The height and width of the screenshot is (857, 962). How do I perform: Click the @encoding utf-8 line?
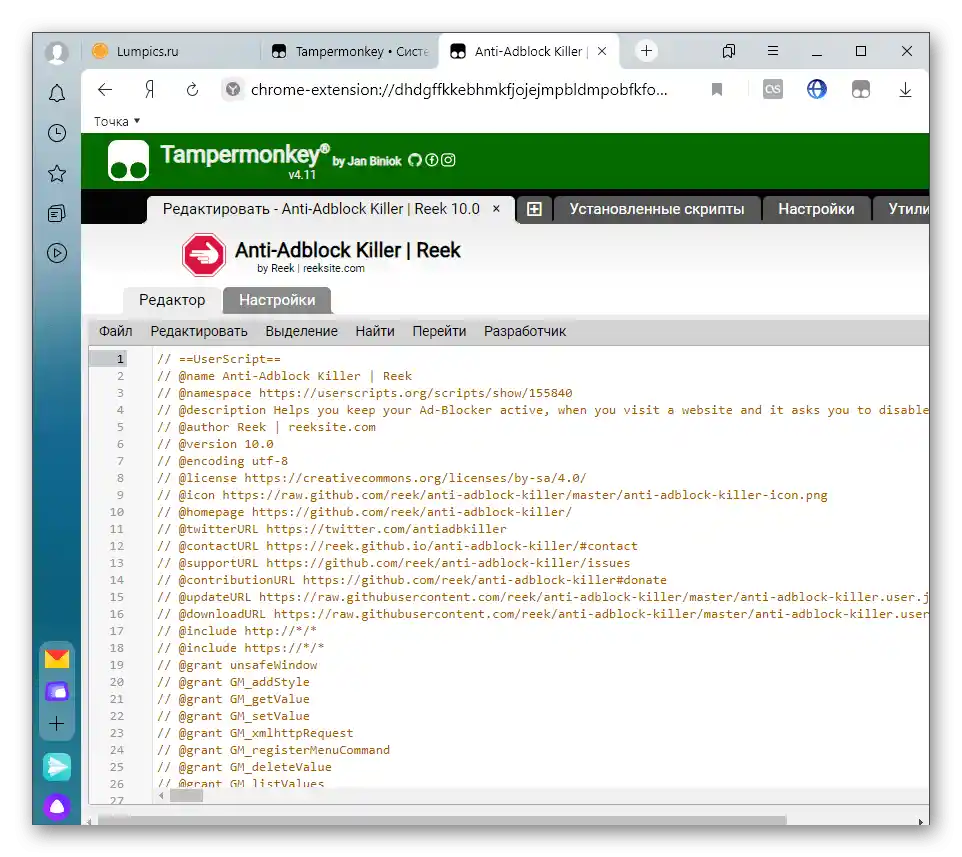[222, 461]
